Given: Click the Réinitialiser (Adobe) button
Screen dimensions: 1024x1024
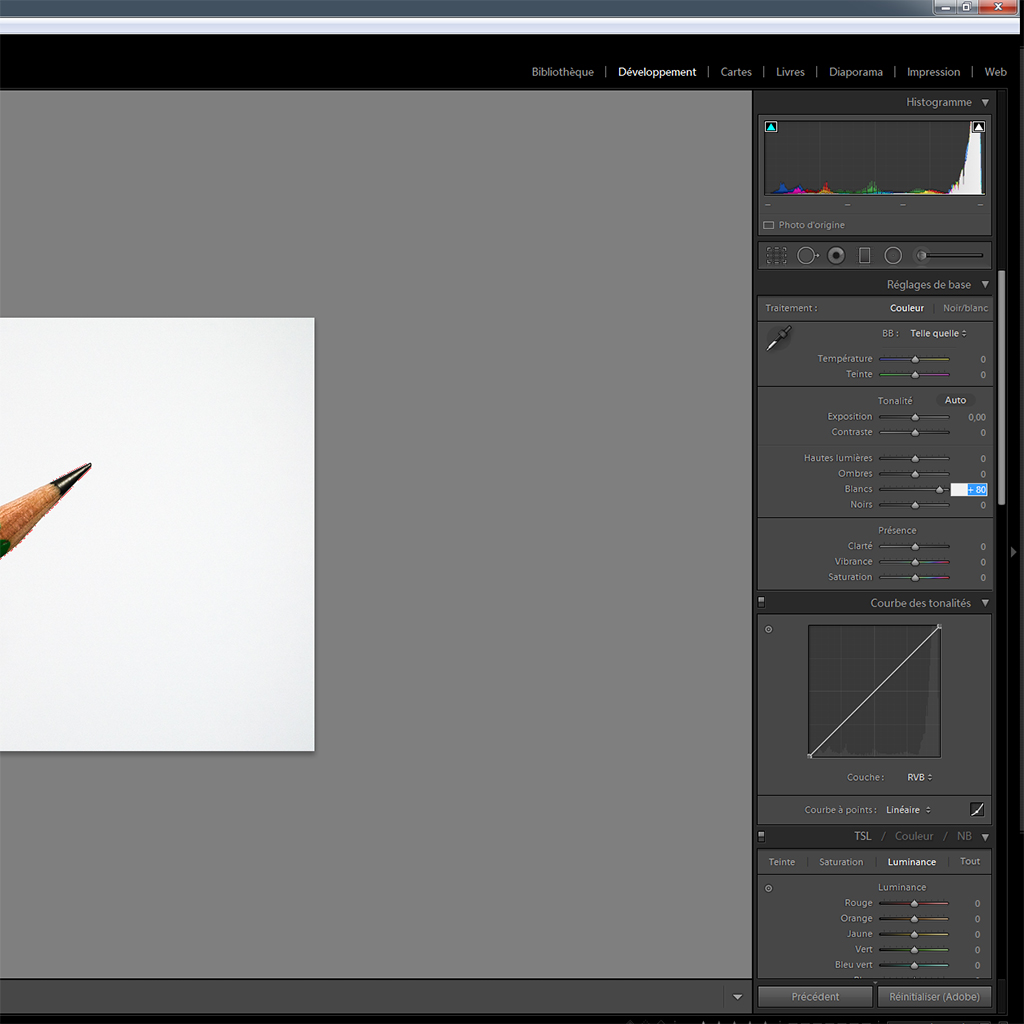Looking at the screenshot, I should (x=934, y=996).
